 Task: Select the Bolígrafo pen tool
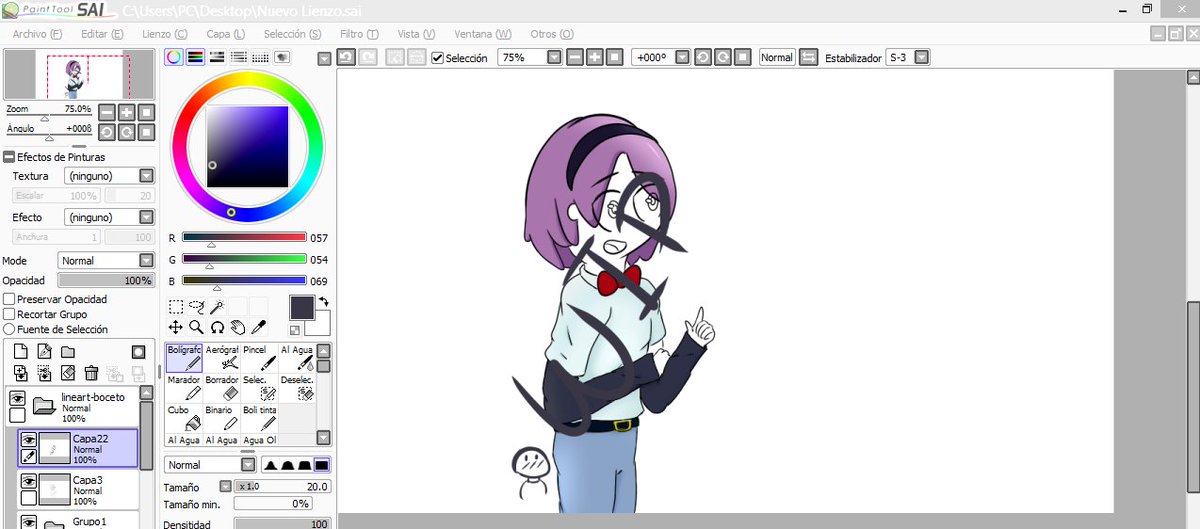click(184, 358)
